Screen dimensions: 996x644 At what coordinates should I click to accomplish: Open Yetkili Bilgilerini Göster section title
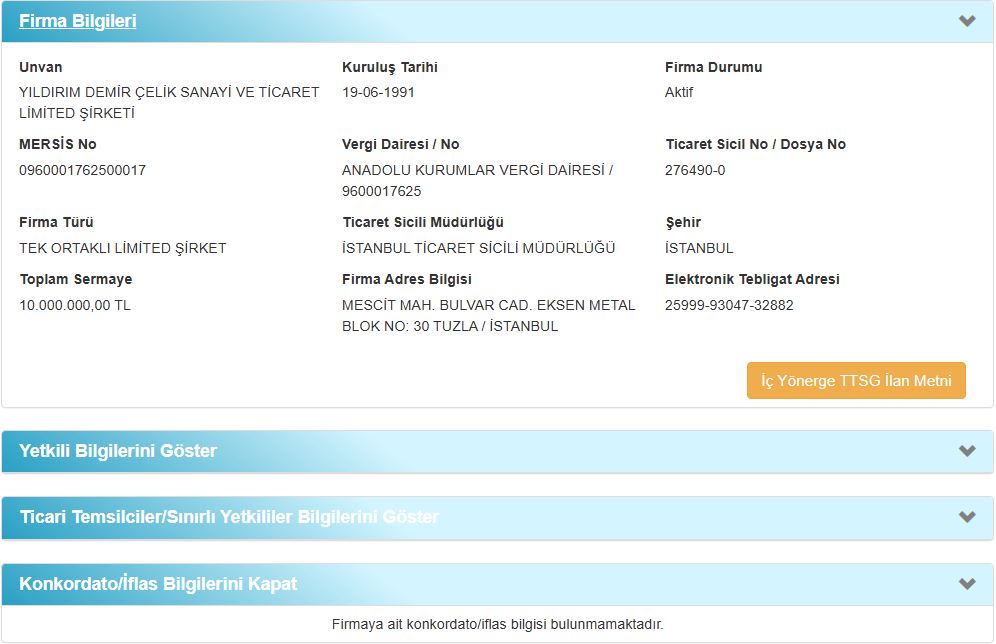(x=118, y=451)
